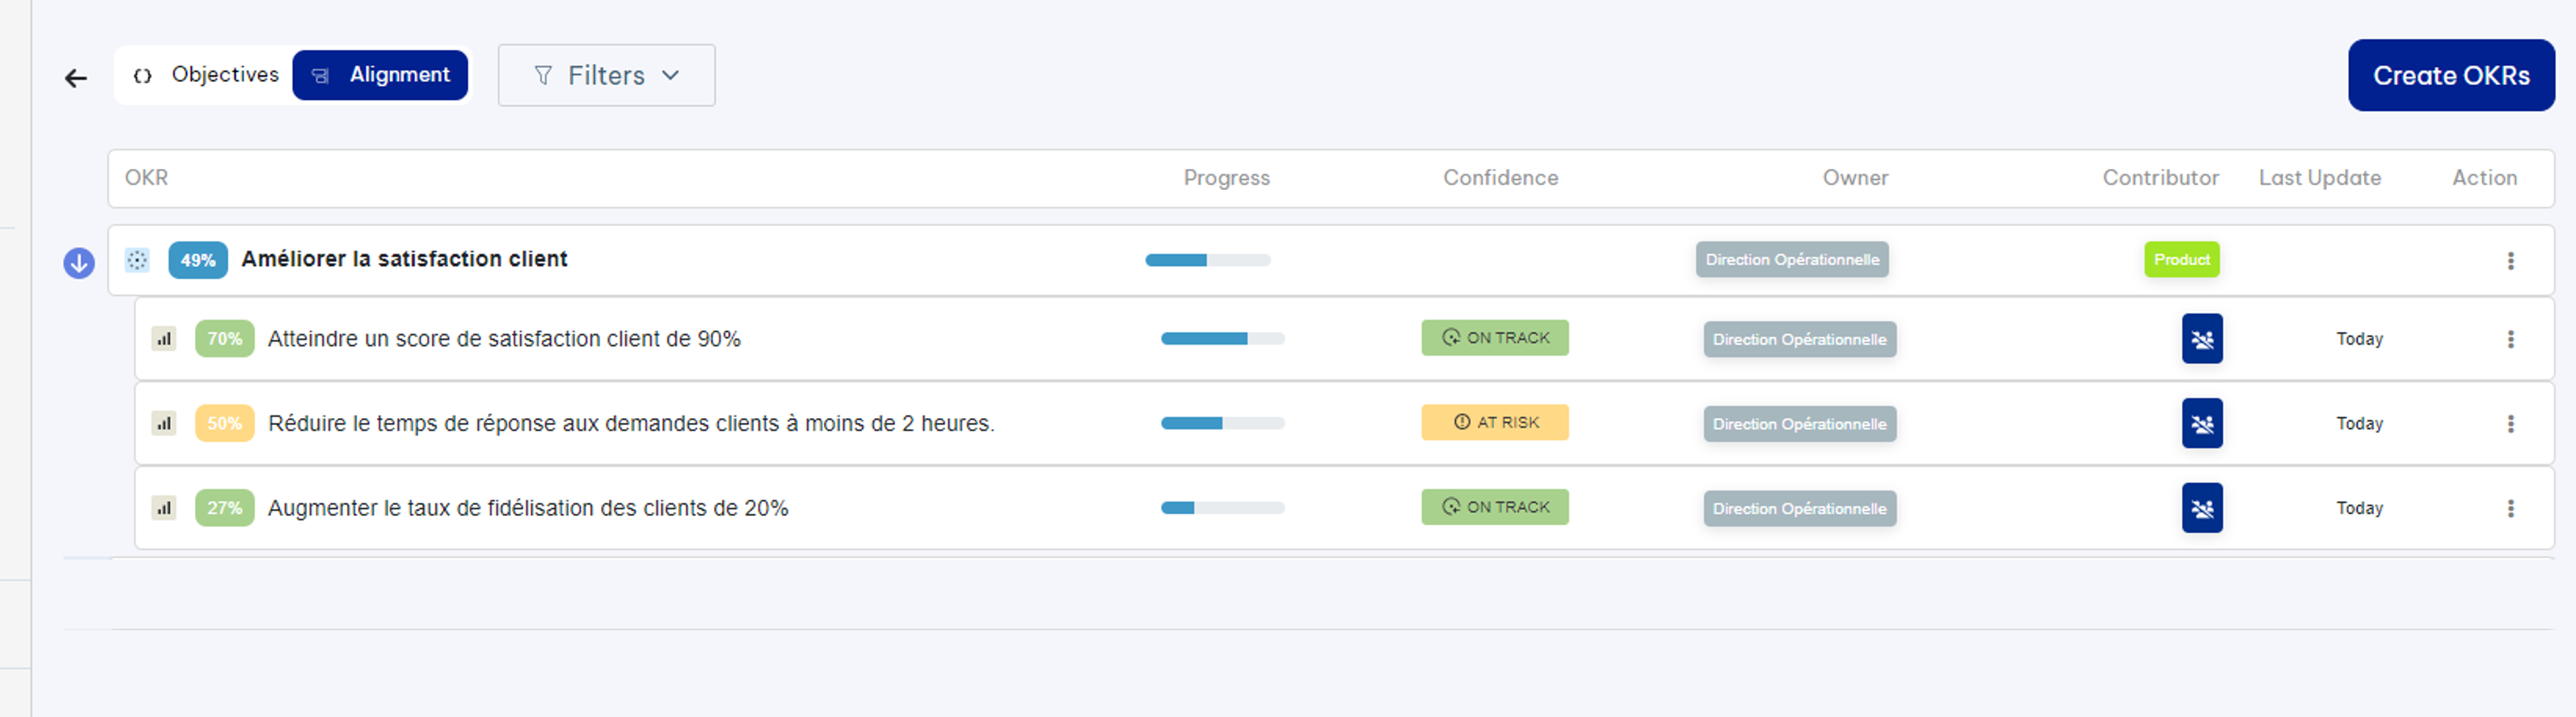Expand the Filters dropdown

pyautogui.click(x=606, y=76)
